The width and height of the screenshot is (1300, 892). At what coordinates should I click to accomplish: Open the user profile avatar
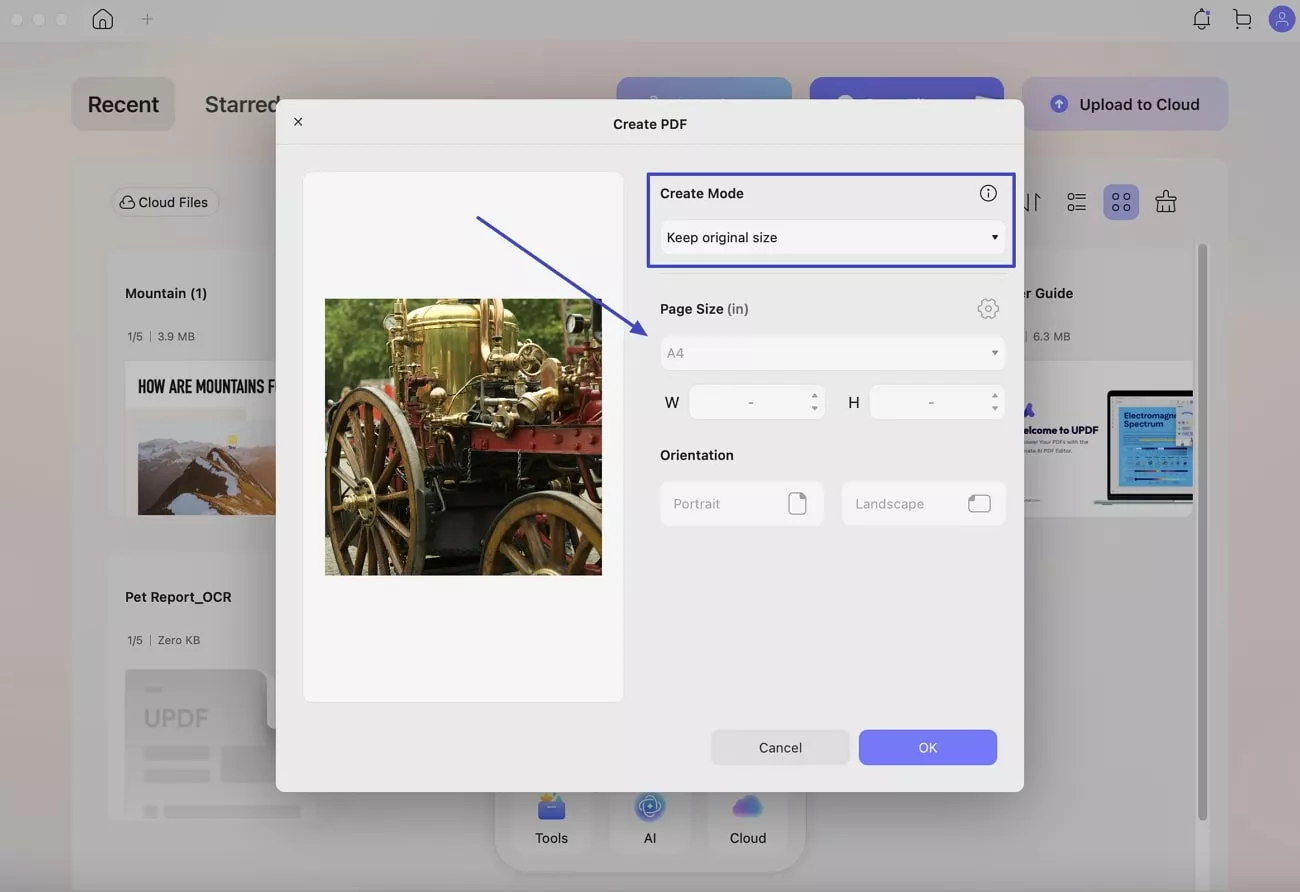(1281, 19)
